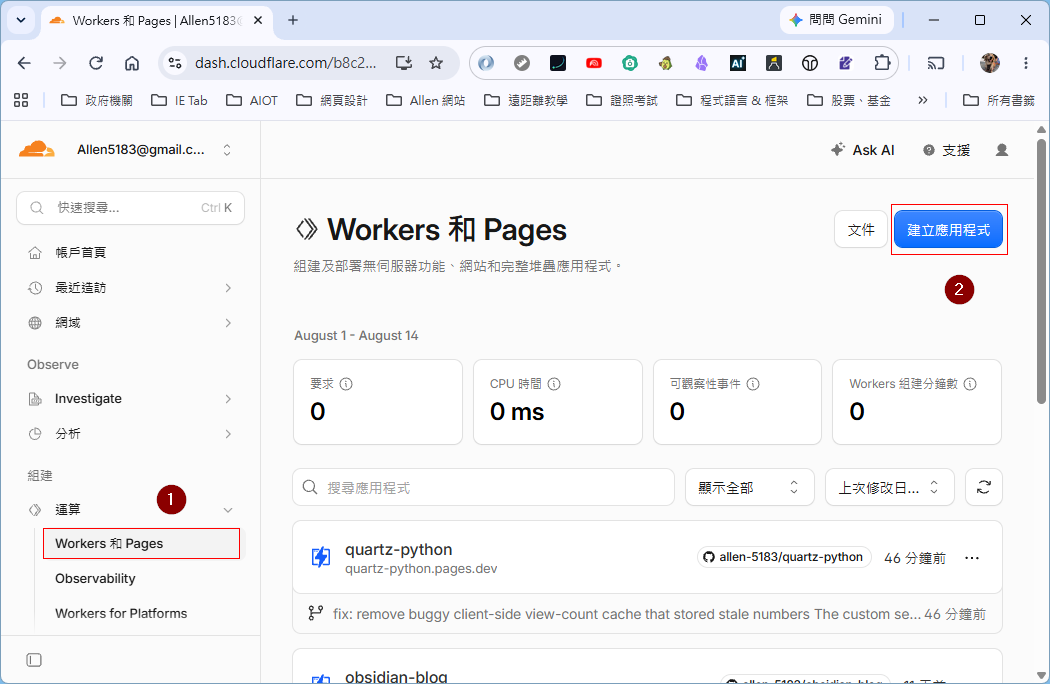The height and width of the screenshot is (684, 1050).
Task: Expand 分析 submenu
Action: pyautogui.click(x=228, y=434)
